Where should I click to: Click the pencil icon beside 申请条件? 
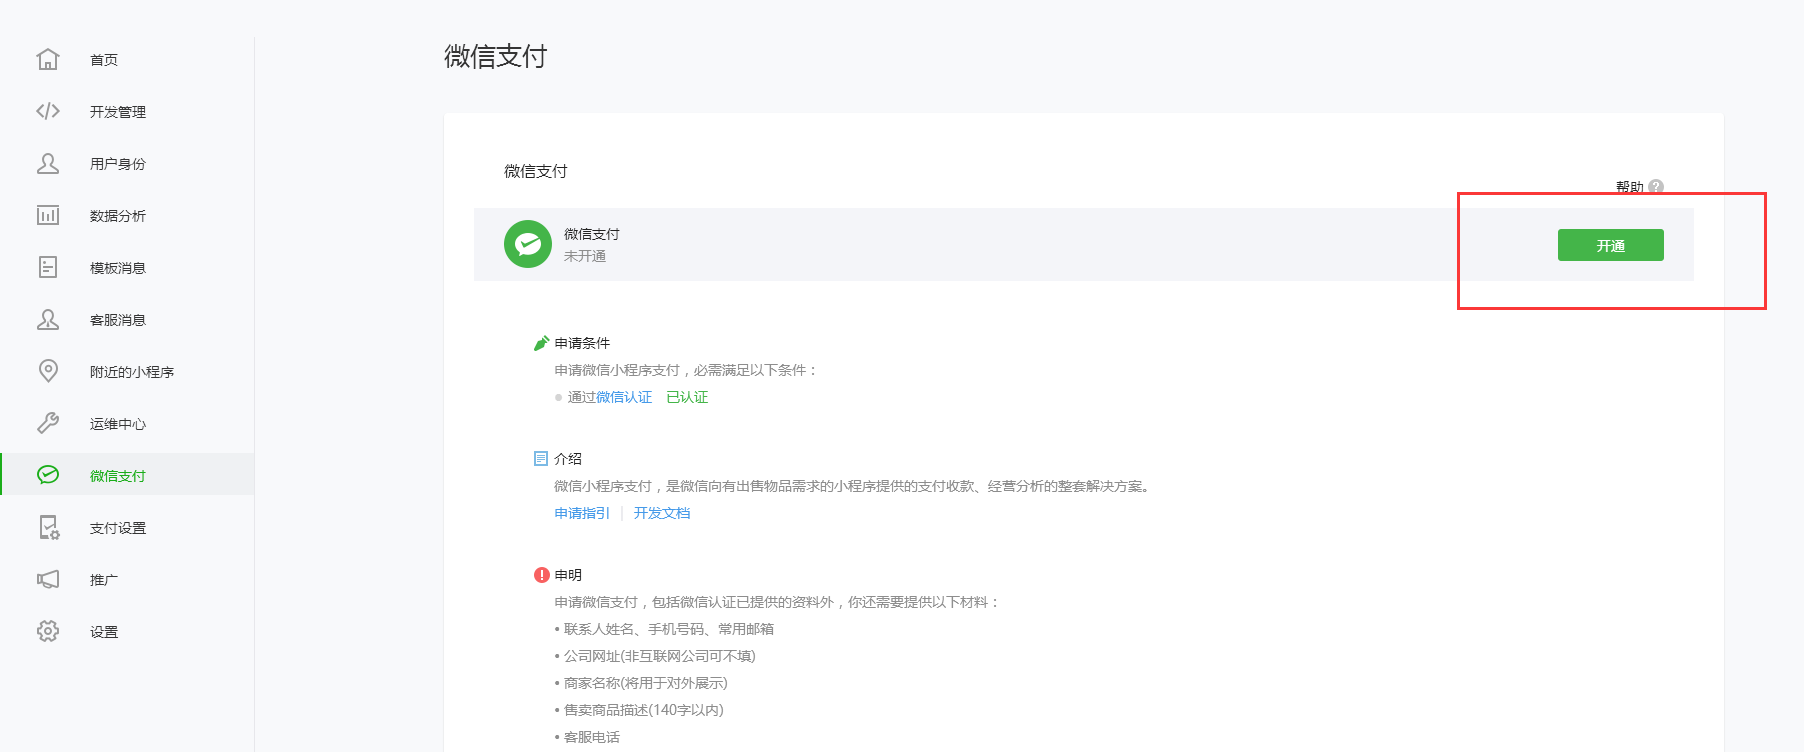click(541, 343)
